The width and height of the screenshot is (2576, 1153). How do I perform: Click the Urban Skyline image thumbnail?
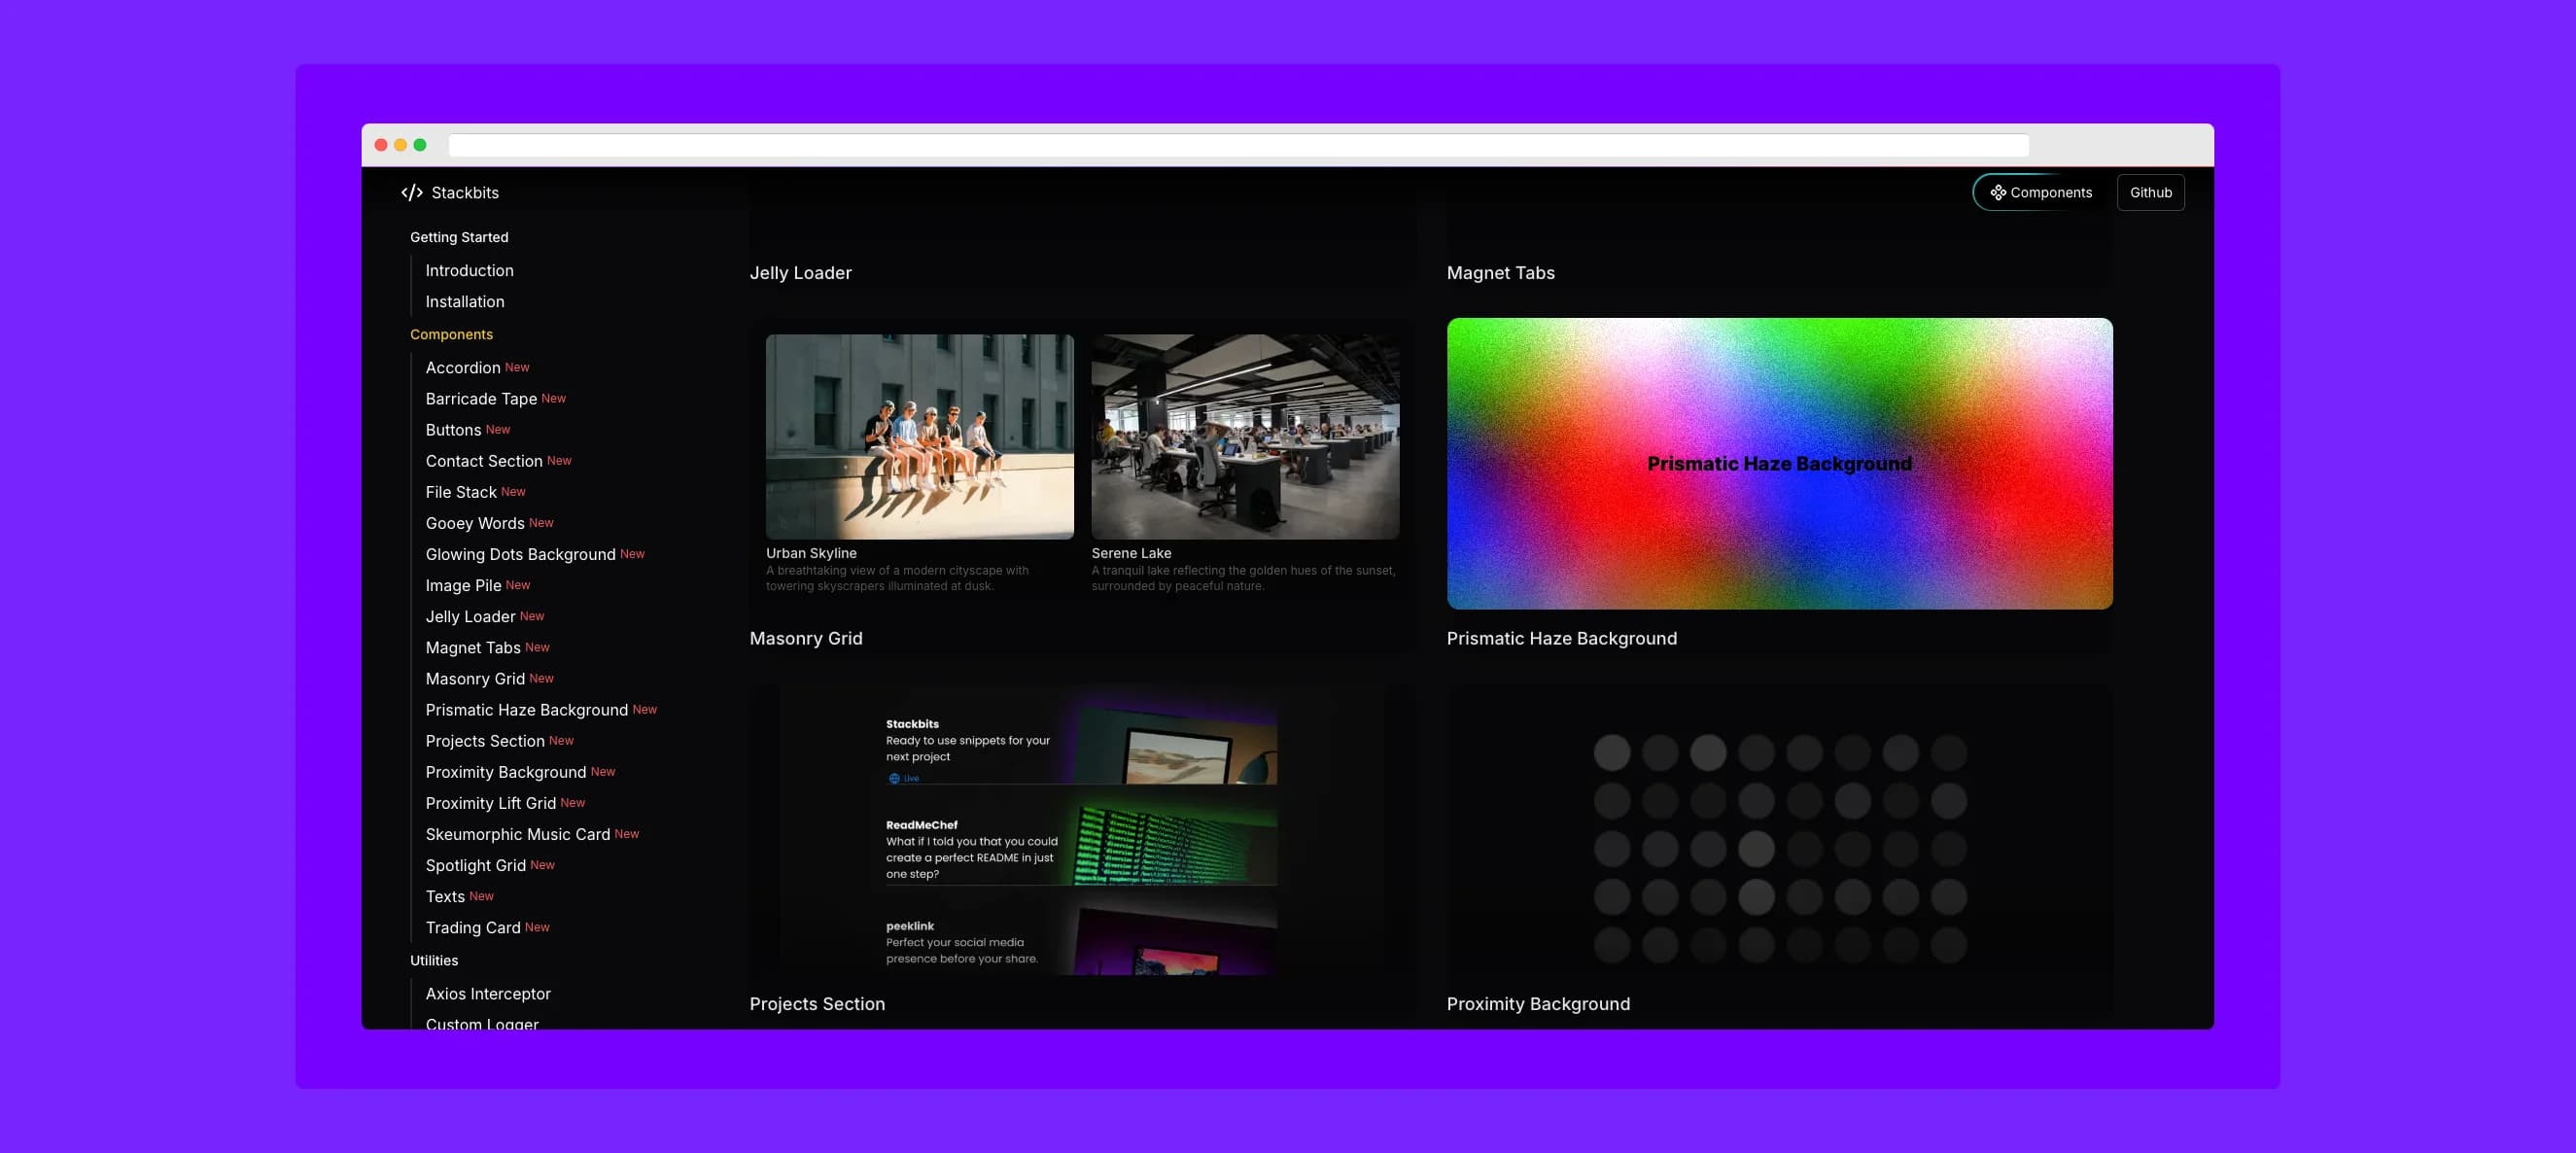(x=919, y=437)
